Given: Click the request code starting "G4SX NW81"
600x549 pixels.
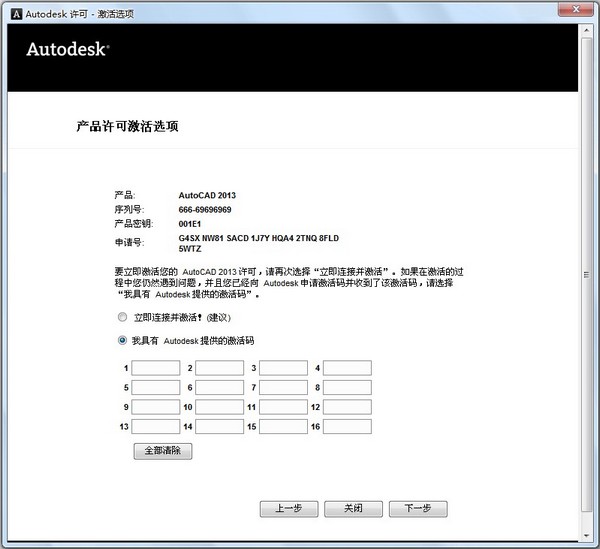Looking at the screenshot, I should pos(259,238).
